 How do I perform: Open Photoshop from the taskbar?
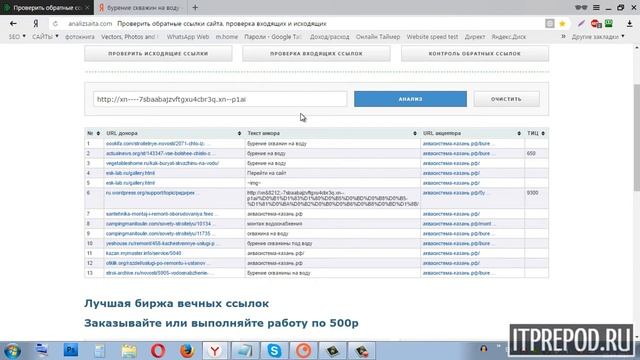(x=71, y=350)
